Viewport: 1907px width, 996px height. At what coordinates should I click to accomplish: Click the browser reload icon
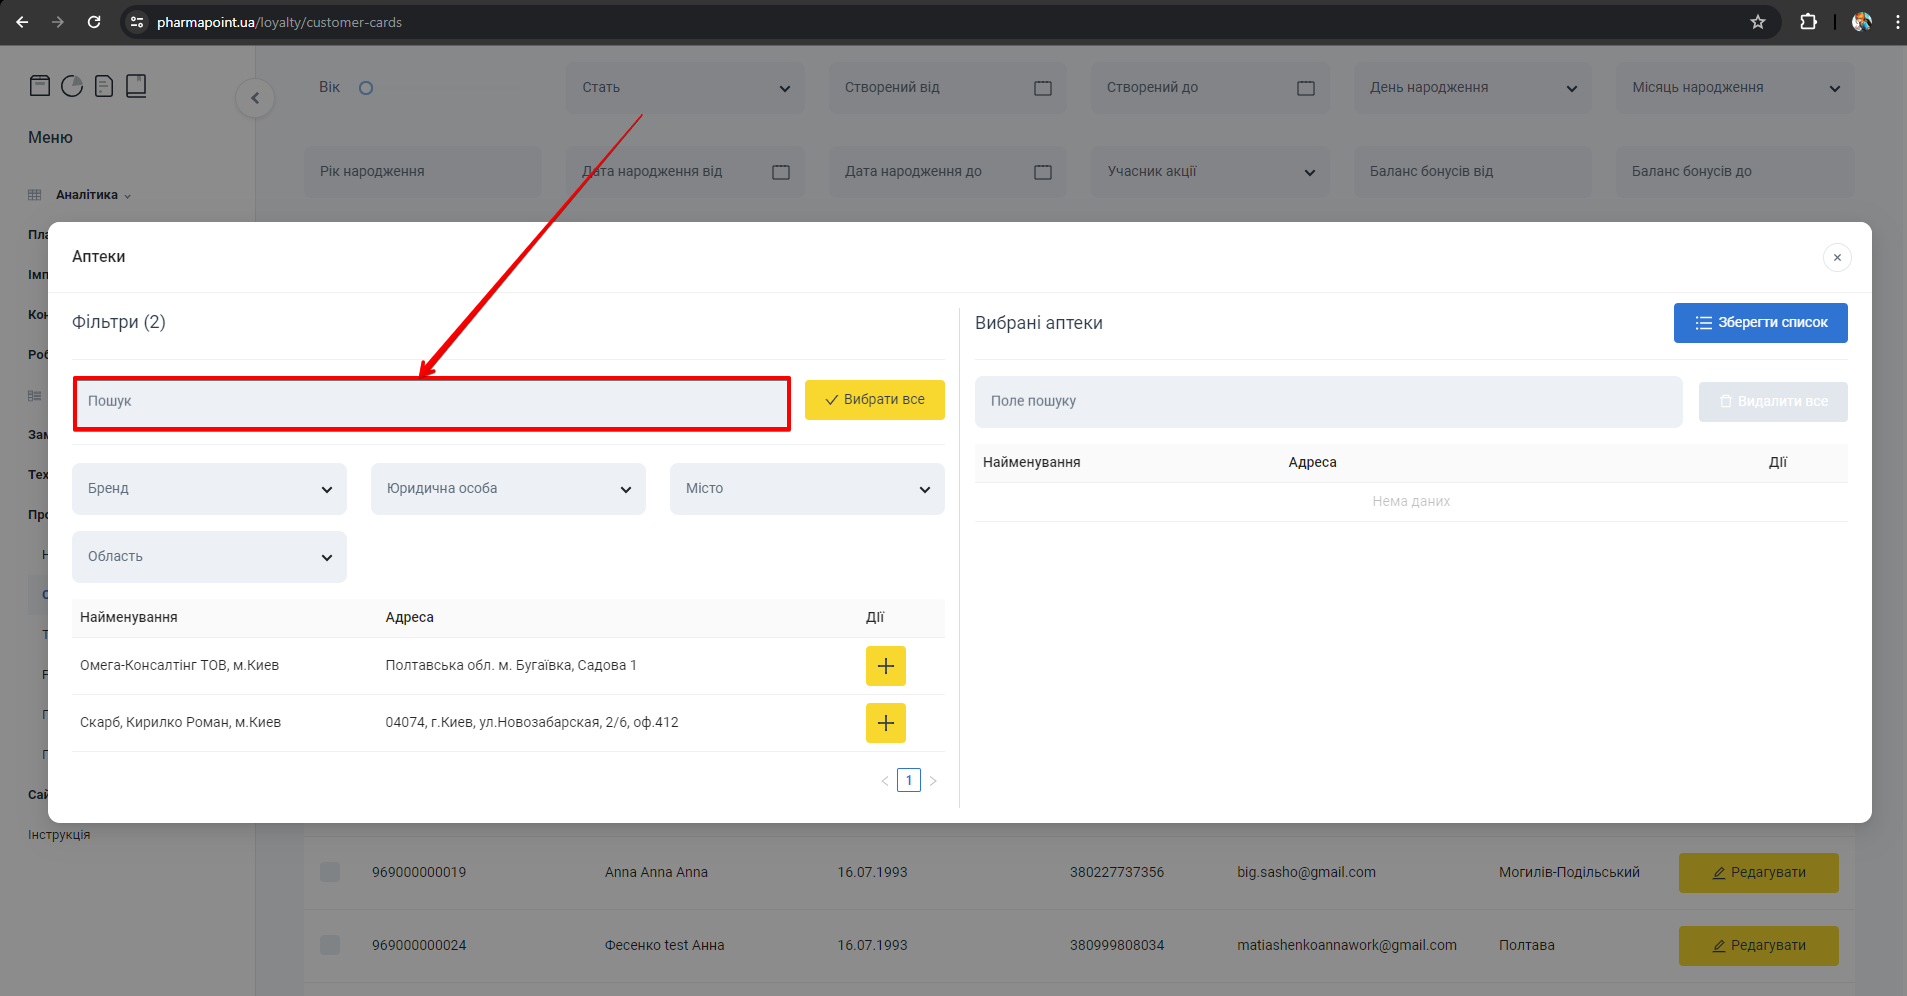click(x=94, y=22)
